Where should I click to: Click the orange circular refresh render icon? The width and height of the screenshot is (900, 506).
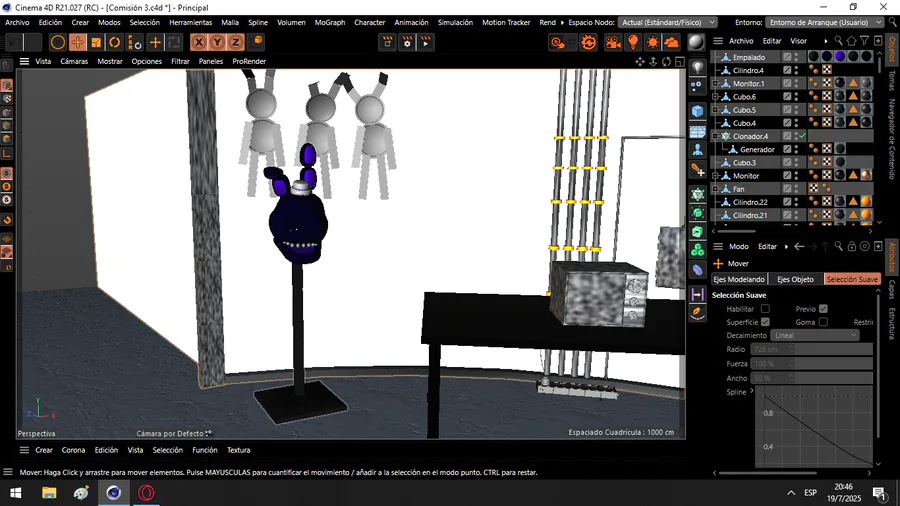coord(588,42)
